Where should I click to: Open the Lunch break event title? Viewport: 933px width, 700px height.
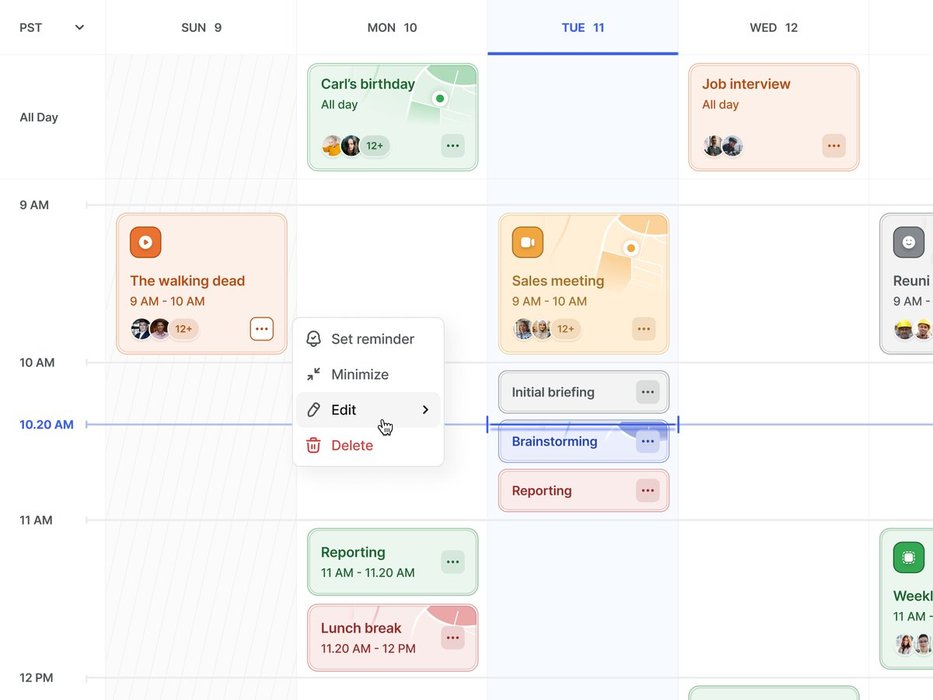click(361, 628)
